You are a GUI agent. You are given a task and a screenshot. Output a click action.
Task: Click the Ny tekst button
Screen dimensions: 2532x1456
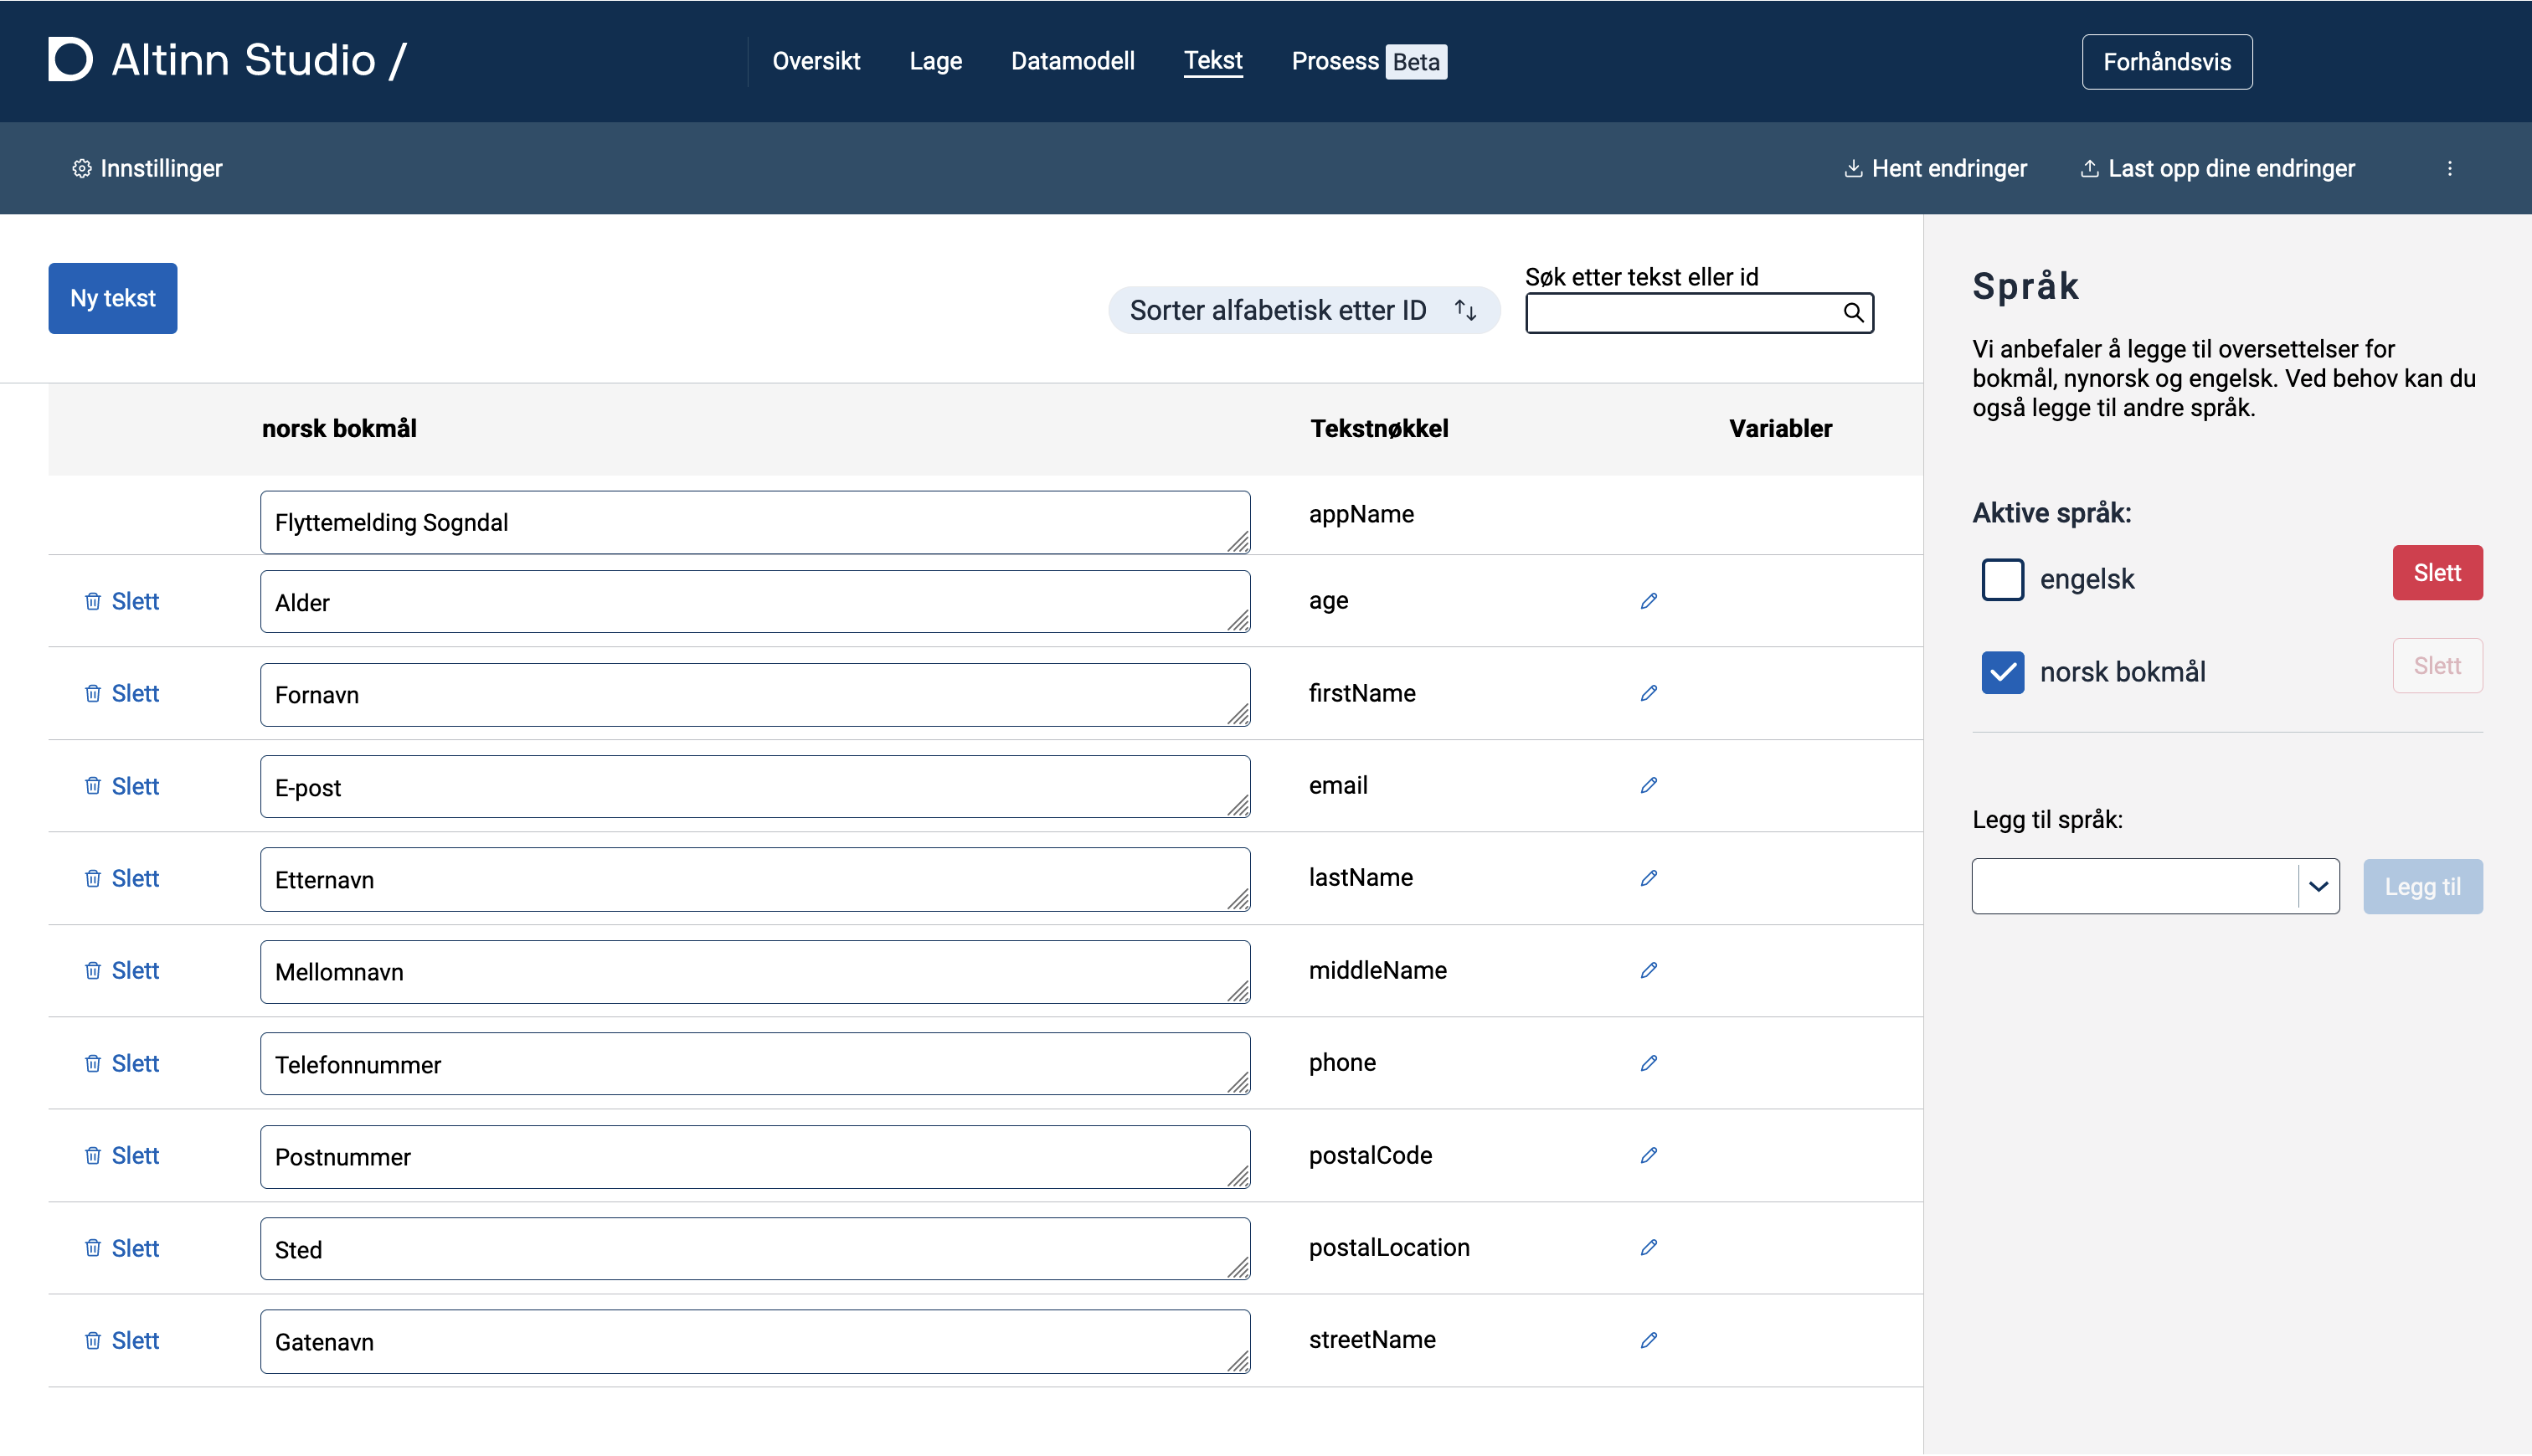coord(113,298)
